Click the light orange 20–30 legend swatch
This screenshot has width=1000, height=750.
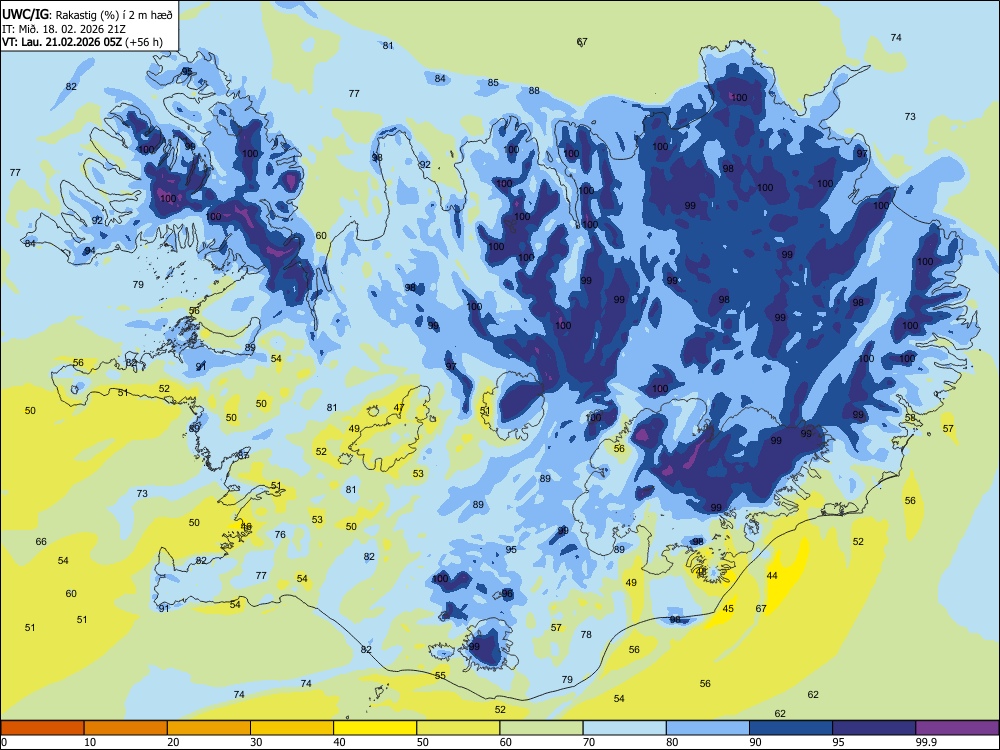tap(209, 728)
